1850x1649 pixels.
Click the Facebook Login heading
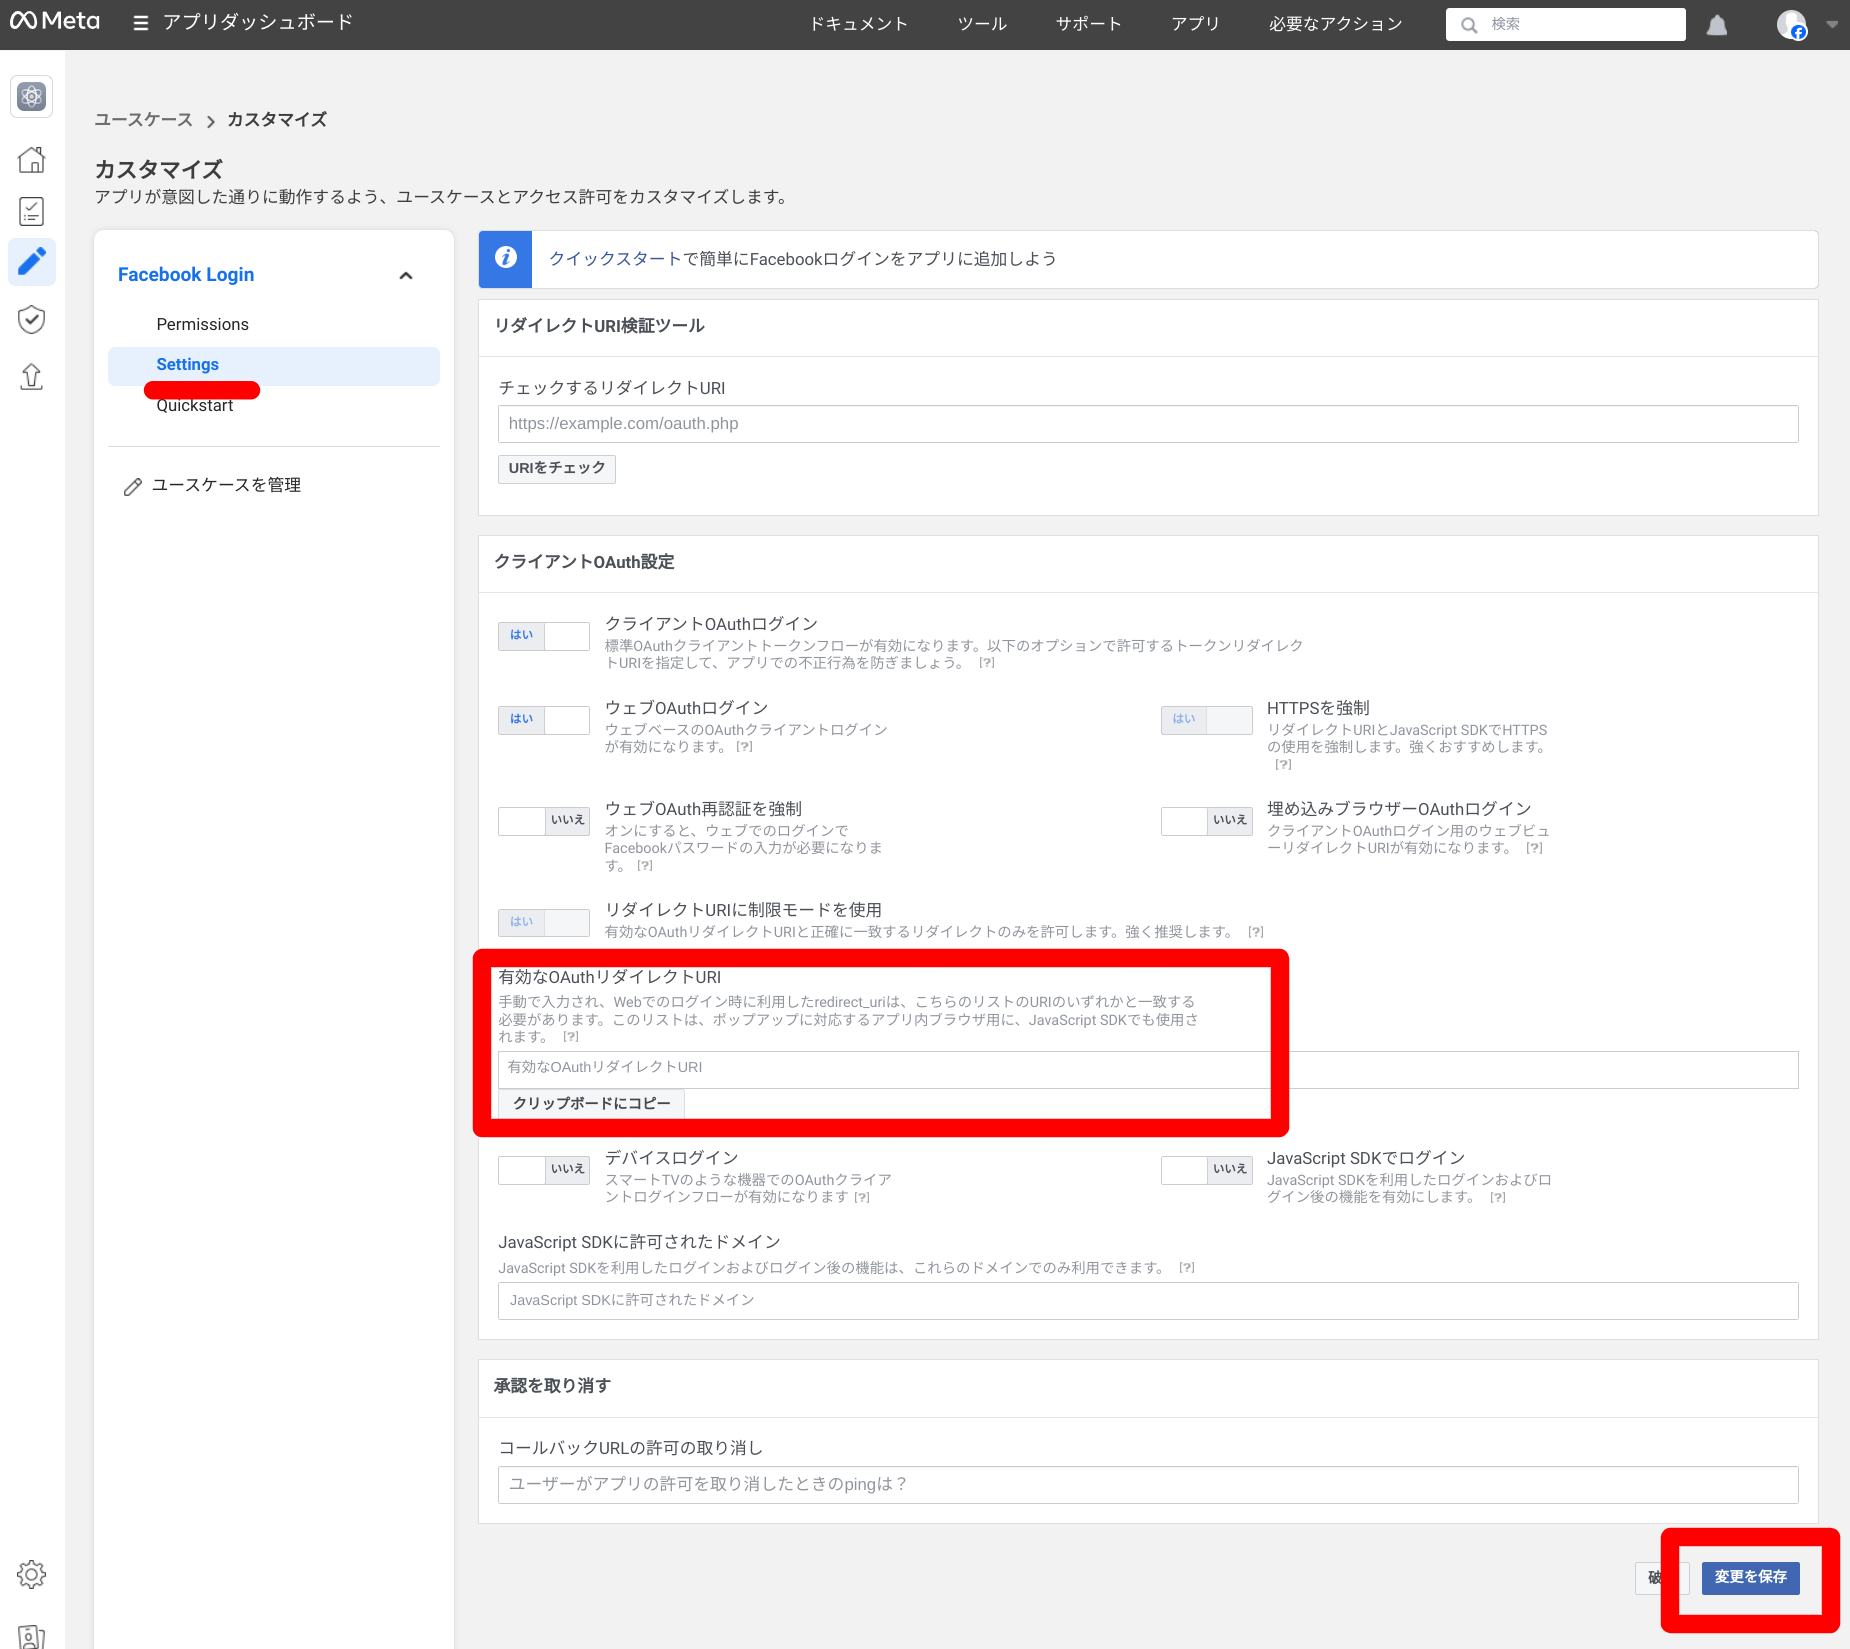pos(186,275)
